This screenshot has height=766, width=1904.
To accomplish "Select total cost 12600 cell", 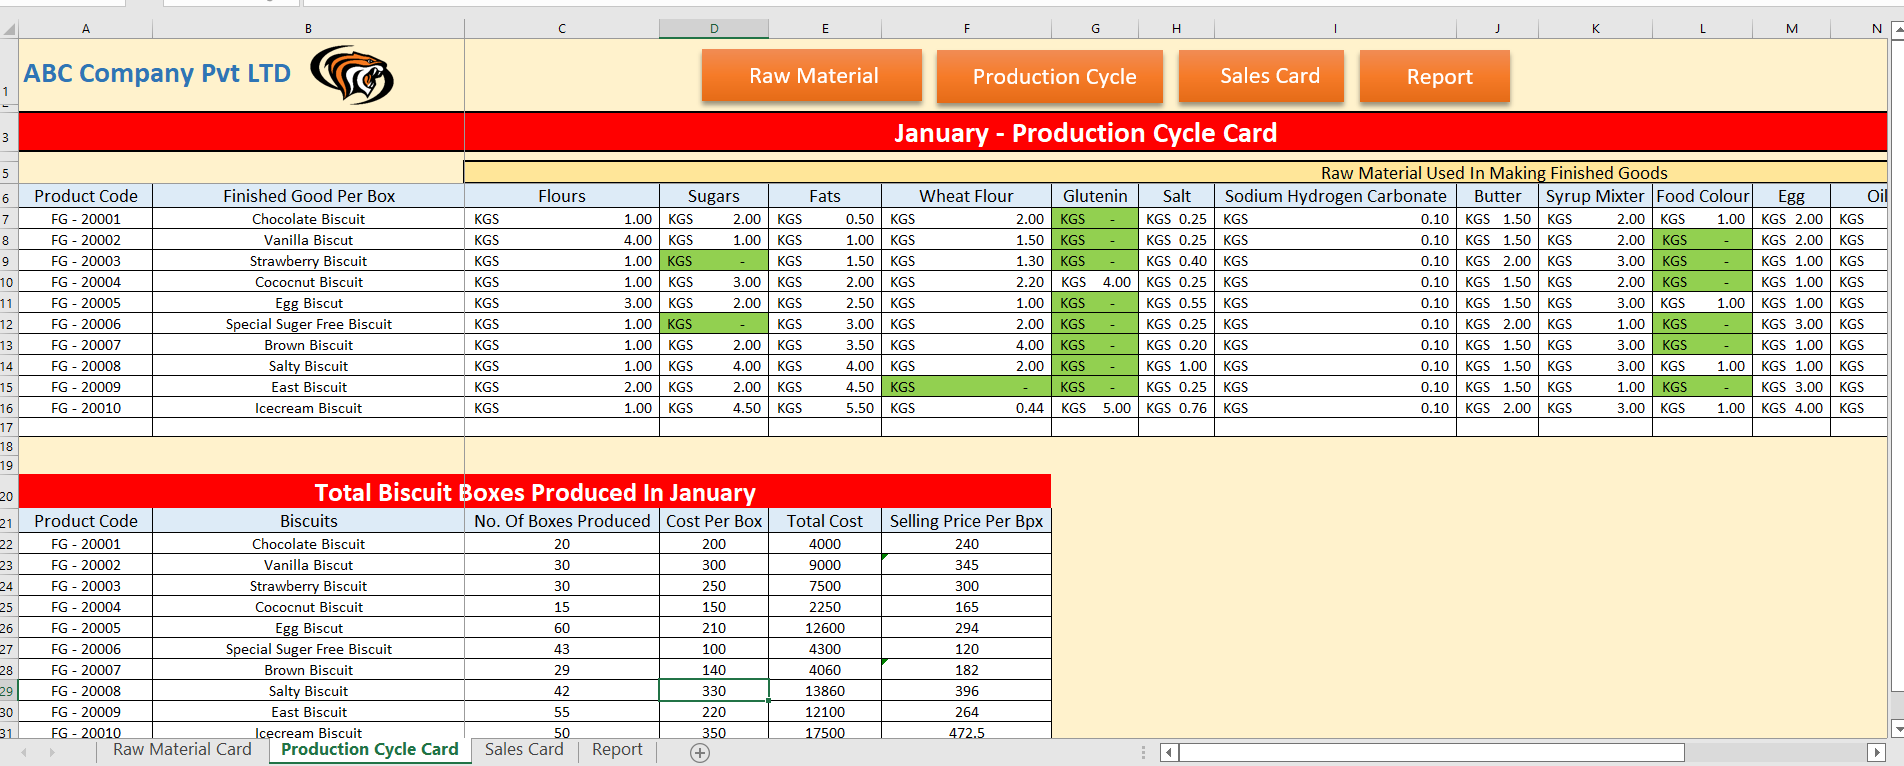I will click(x=825, y=628).
